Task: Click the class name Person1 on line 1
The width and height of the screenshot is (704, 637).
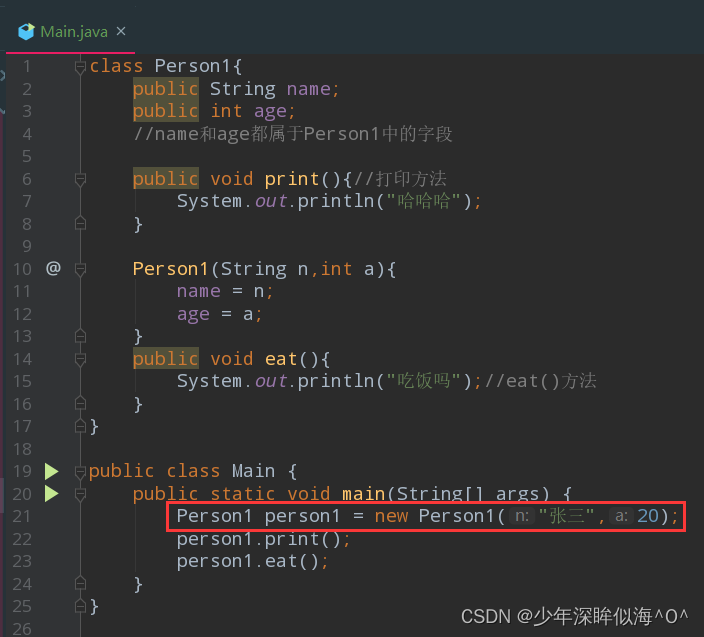Action: [x=193, y=66]
